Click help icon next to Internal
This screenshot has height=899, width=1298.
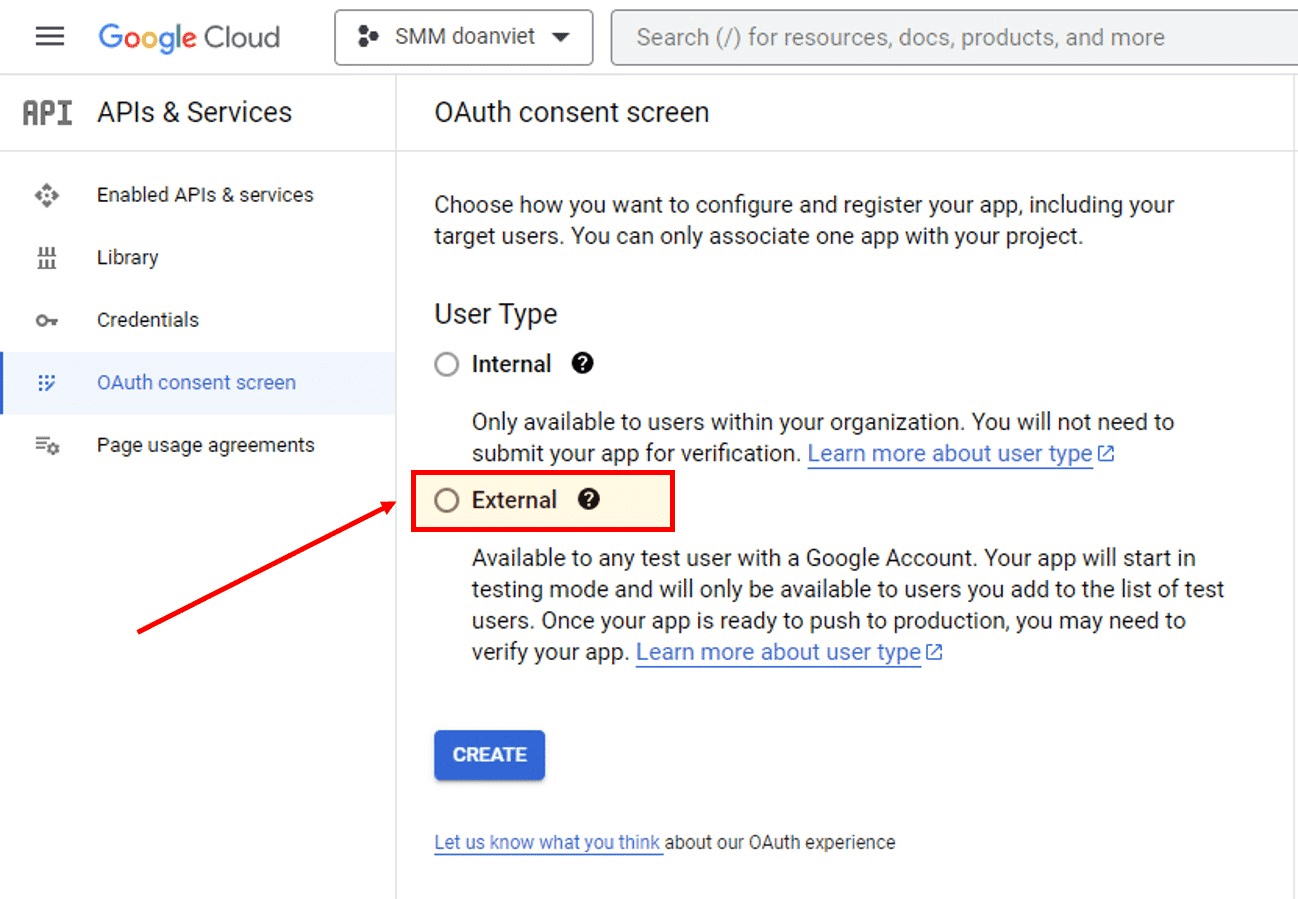583,364
